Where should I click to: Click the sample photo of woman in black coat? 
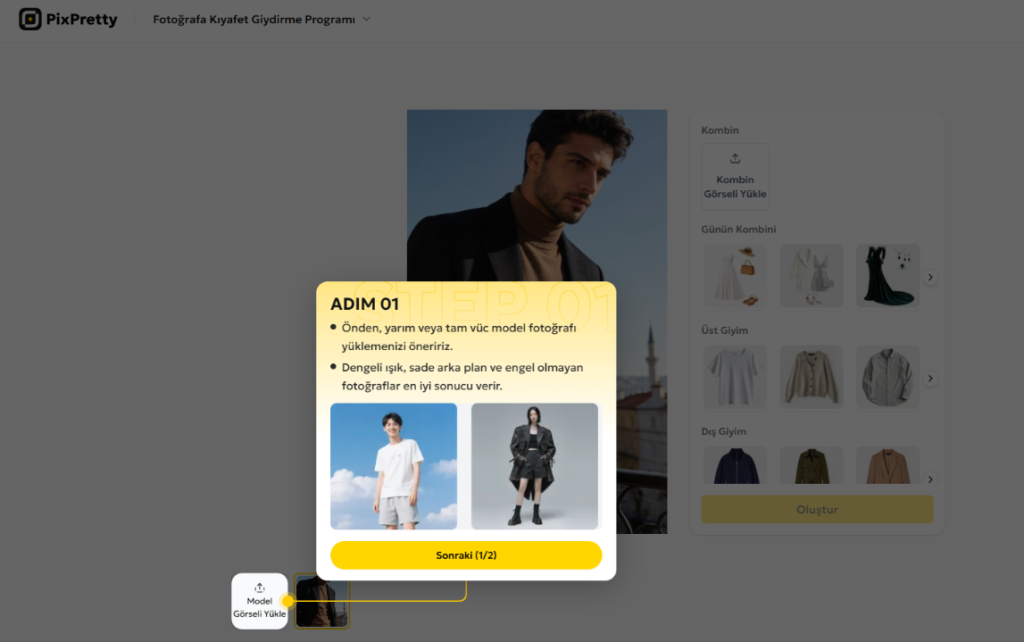pos(534,466)
